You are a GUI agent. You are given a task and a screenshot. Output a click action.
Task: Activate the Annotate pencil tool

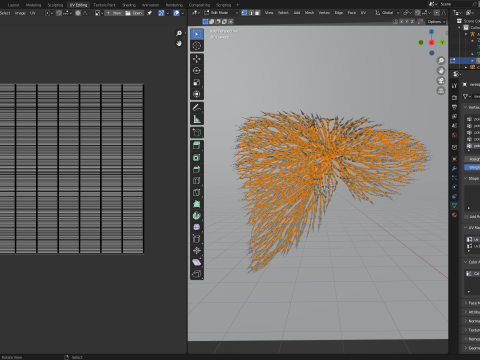(x=197, y=107)
